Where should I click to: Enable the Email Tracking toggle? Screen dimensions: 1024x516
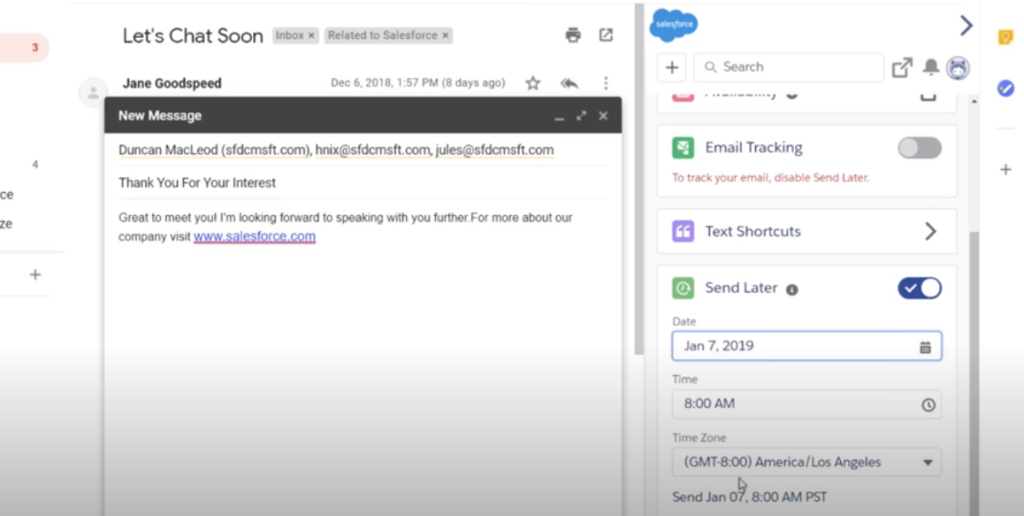coord(919,148)
